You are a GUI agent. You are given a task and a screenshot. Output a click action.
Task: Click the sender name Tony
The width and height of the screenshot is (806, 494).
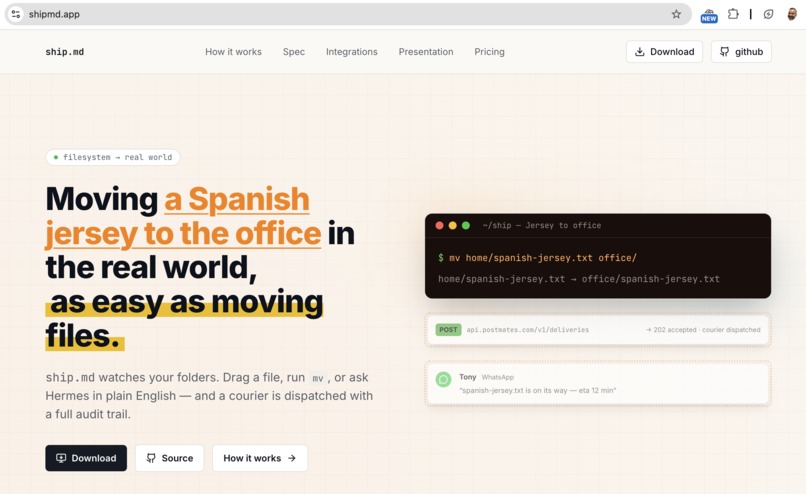click(468, 377)
